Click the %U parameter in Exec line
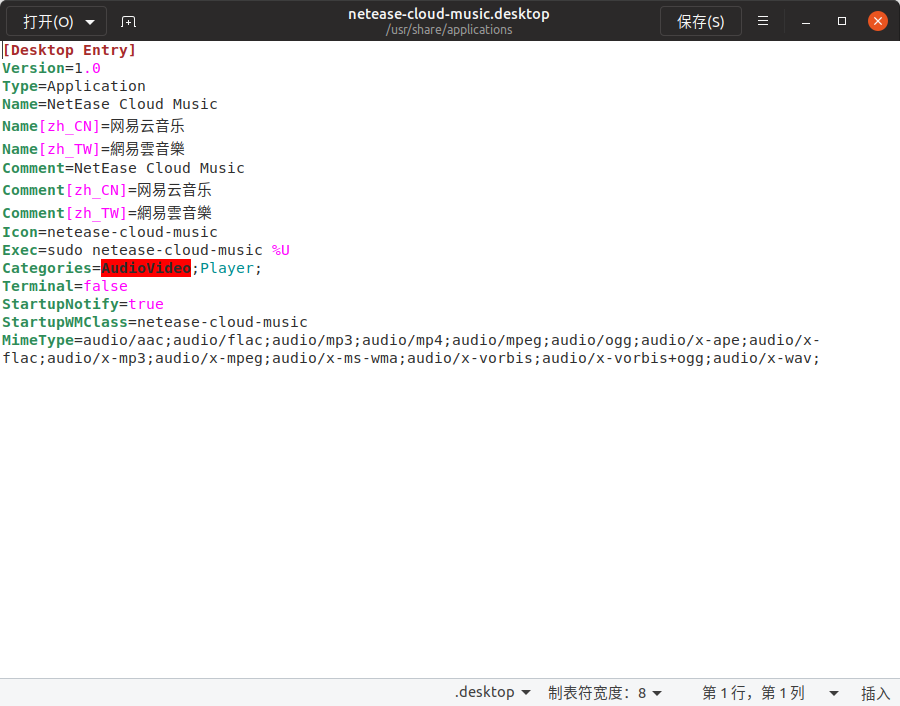Viewport: 900px width, 706px height. click(x=281, y=250)
